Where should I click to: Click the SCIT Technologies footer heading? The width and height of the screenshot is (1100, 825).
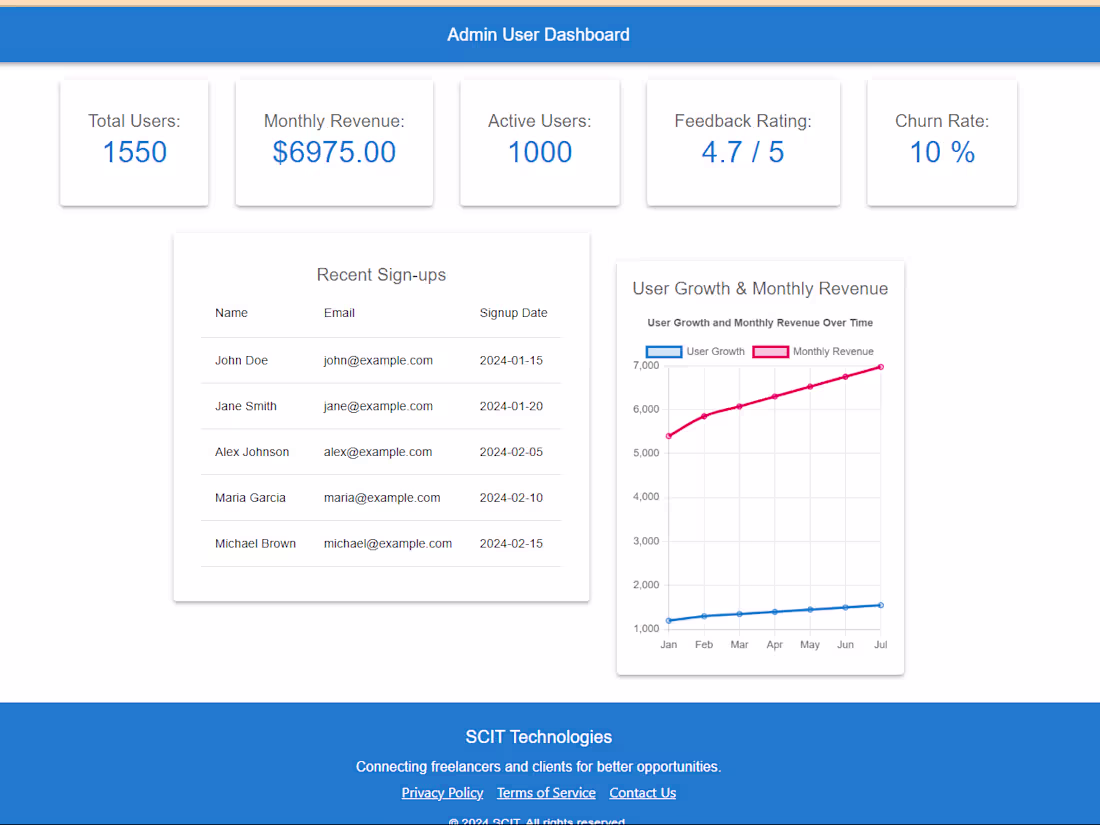pyautogui.click(x=538, y=737)
